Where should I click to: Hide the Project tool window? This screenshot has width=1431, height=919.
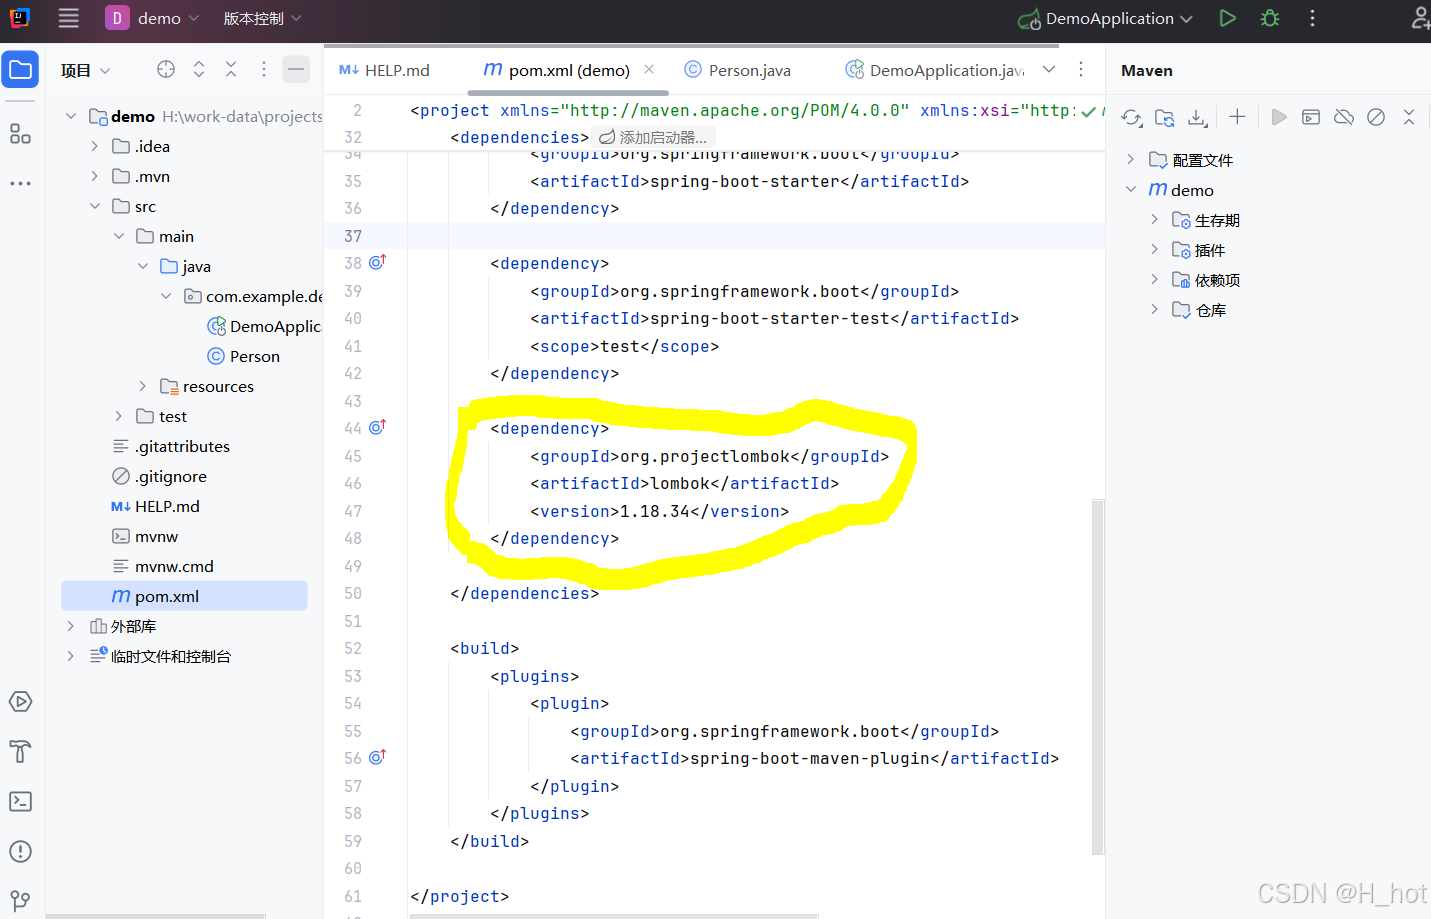click(296, 69)
